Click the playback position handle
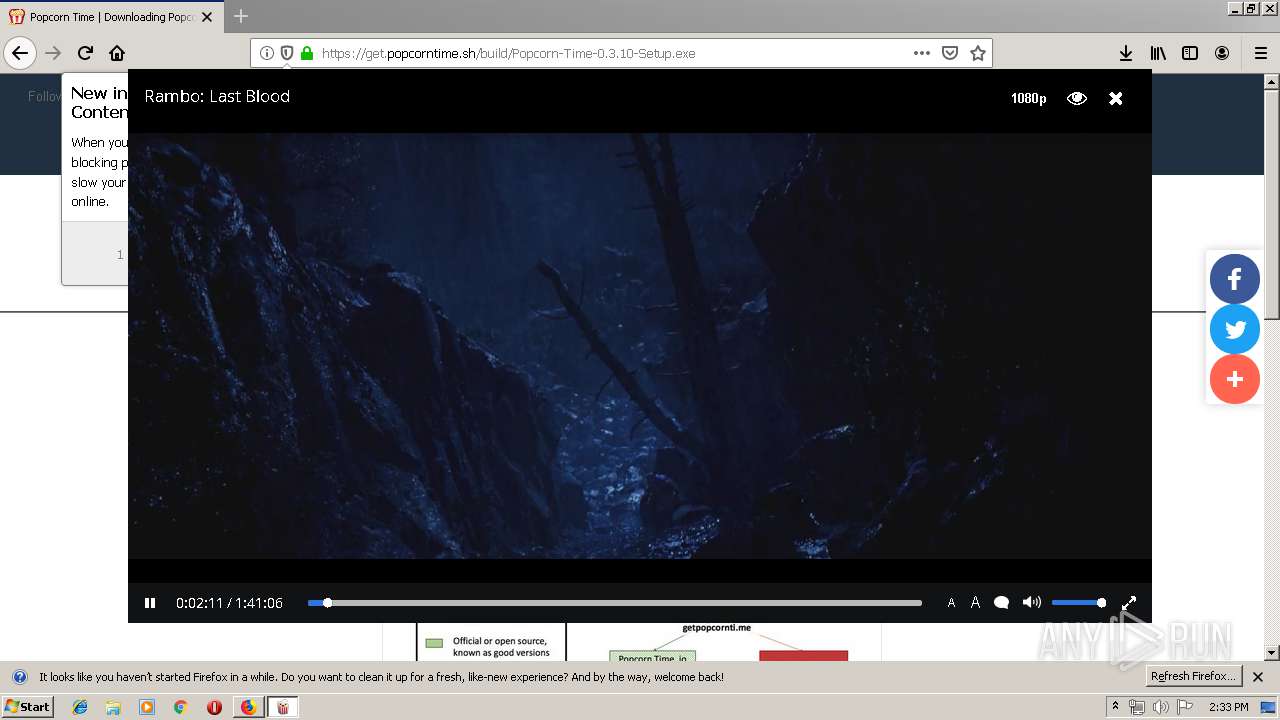The height and width of the screenshot is (720, 1280). 327,603
